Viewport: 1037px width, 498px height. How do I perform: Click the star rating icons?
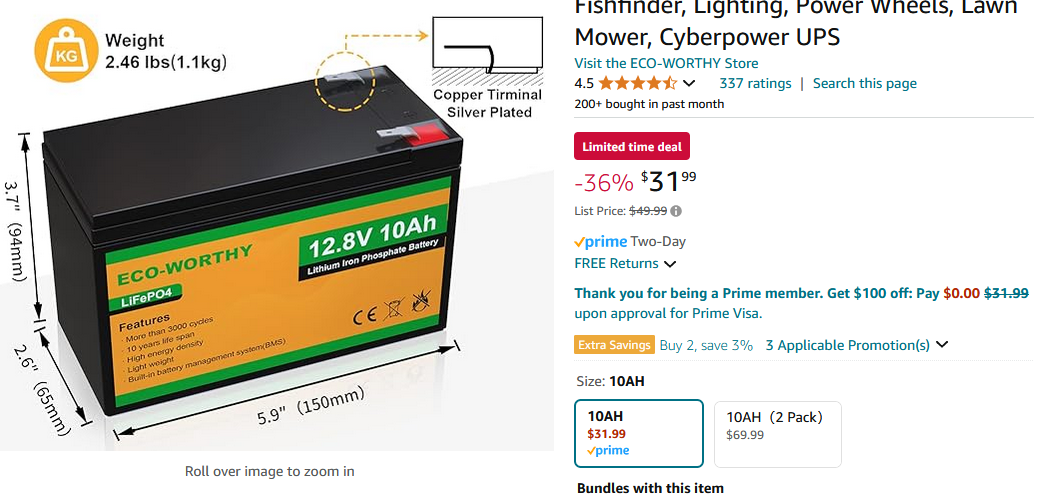(x=638, y=83)
